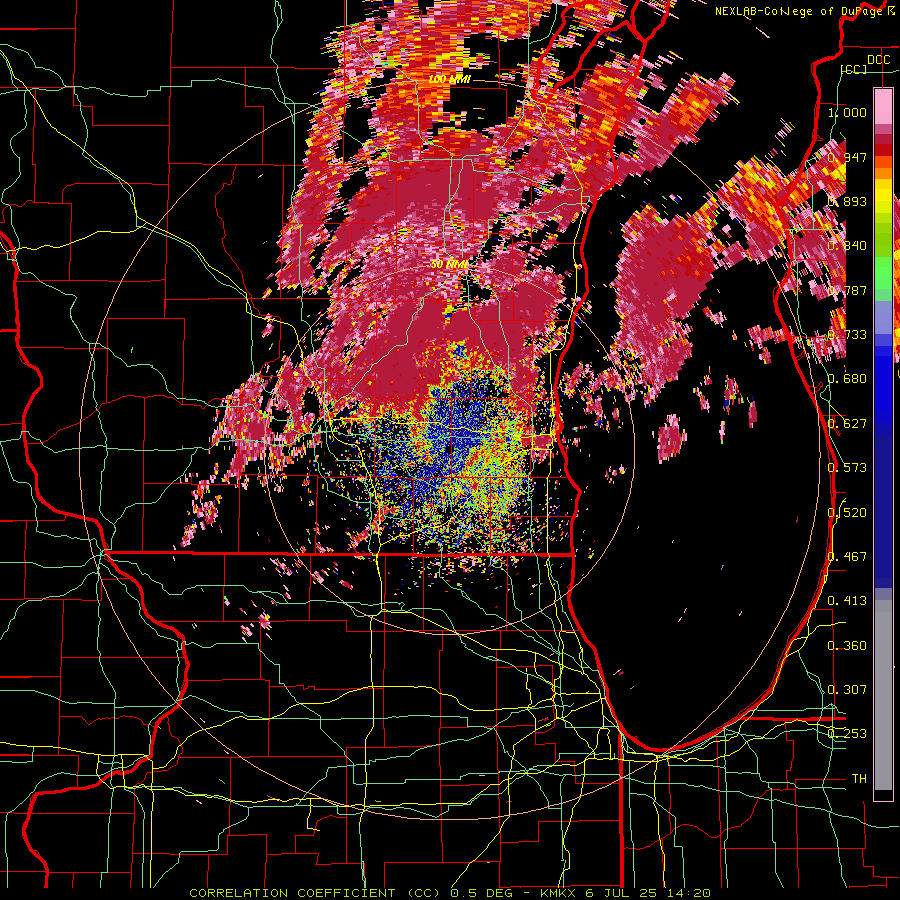Click the 0.893 legend value
Screen dimensions: 900x900
(847, 201)
